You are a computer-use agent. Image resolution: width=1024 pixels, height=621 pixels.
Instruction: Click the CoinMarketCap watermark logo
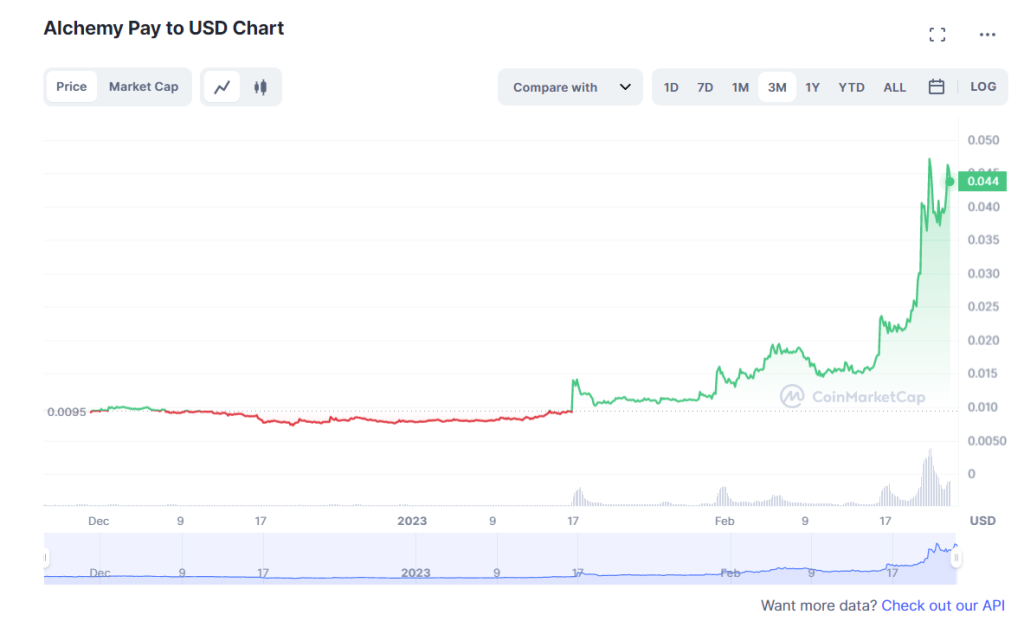click(x=852, y=396)
